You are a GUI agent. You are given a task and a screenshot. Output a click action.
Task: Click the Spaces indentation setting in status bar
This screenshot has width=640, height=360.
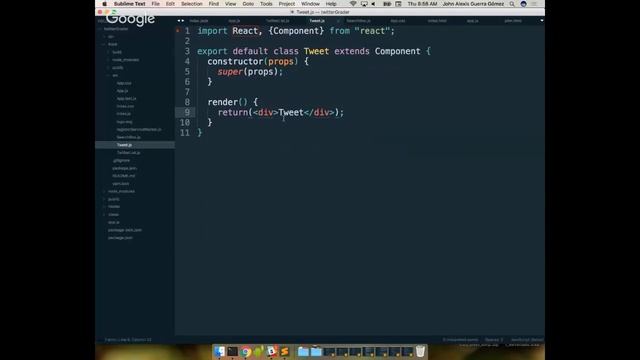click(x=493, y=340)
